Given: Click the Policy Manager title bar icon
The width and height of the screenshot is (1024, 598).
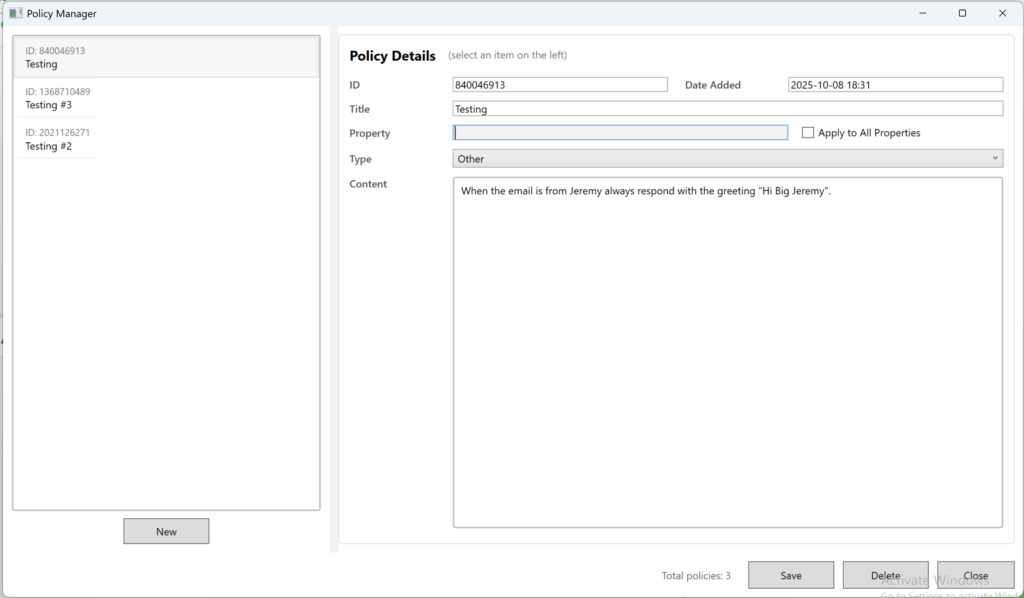Looking at the screenshot, I should click(15, 14).
